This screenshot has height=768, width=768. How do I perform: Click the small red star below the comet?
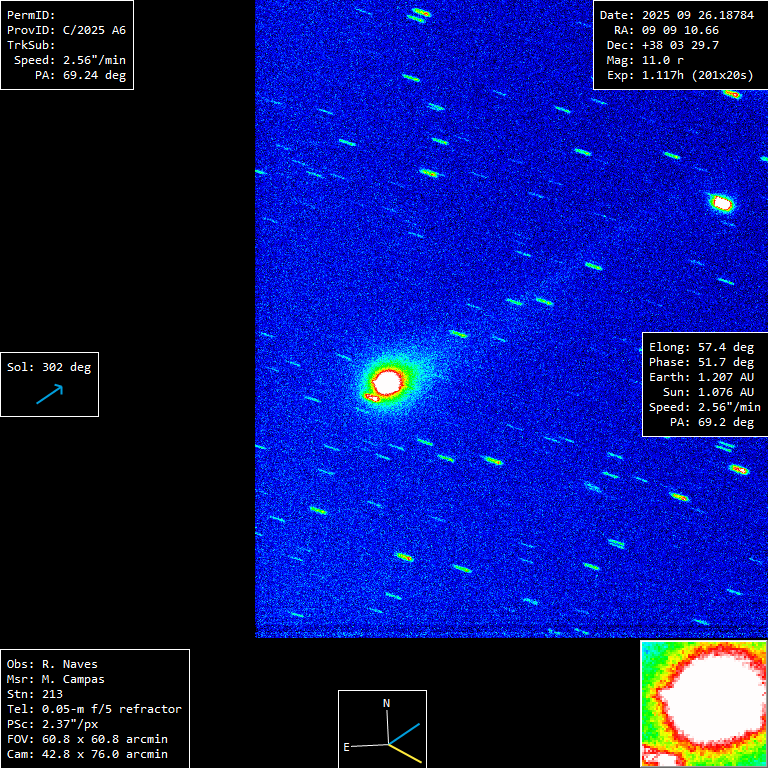click(373, 398)
